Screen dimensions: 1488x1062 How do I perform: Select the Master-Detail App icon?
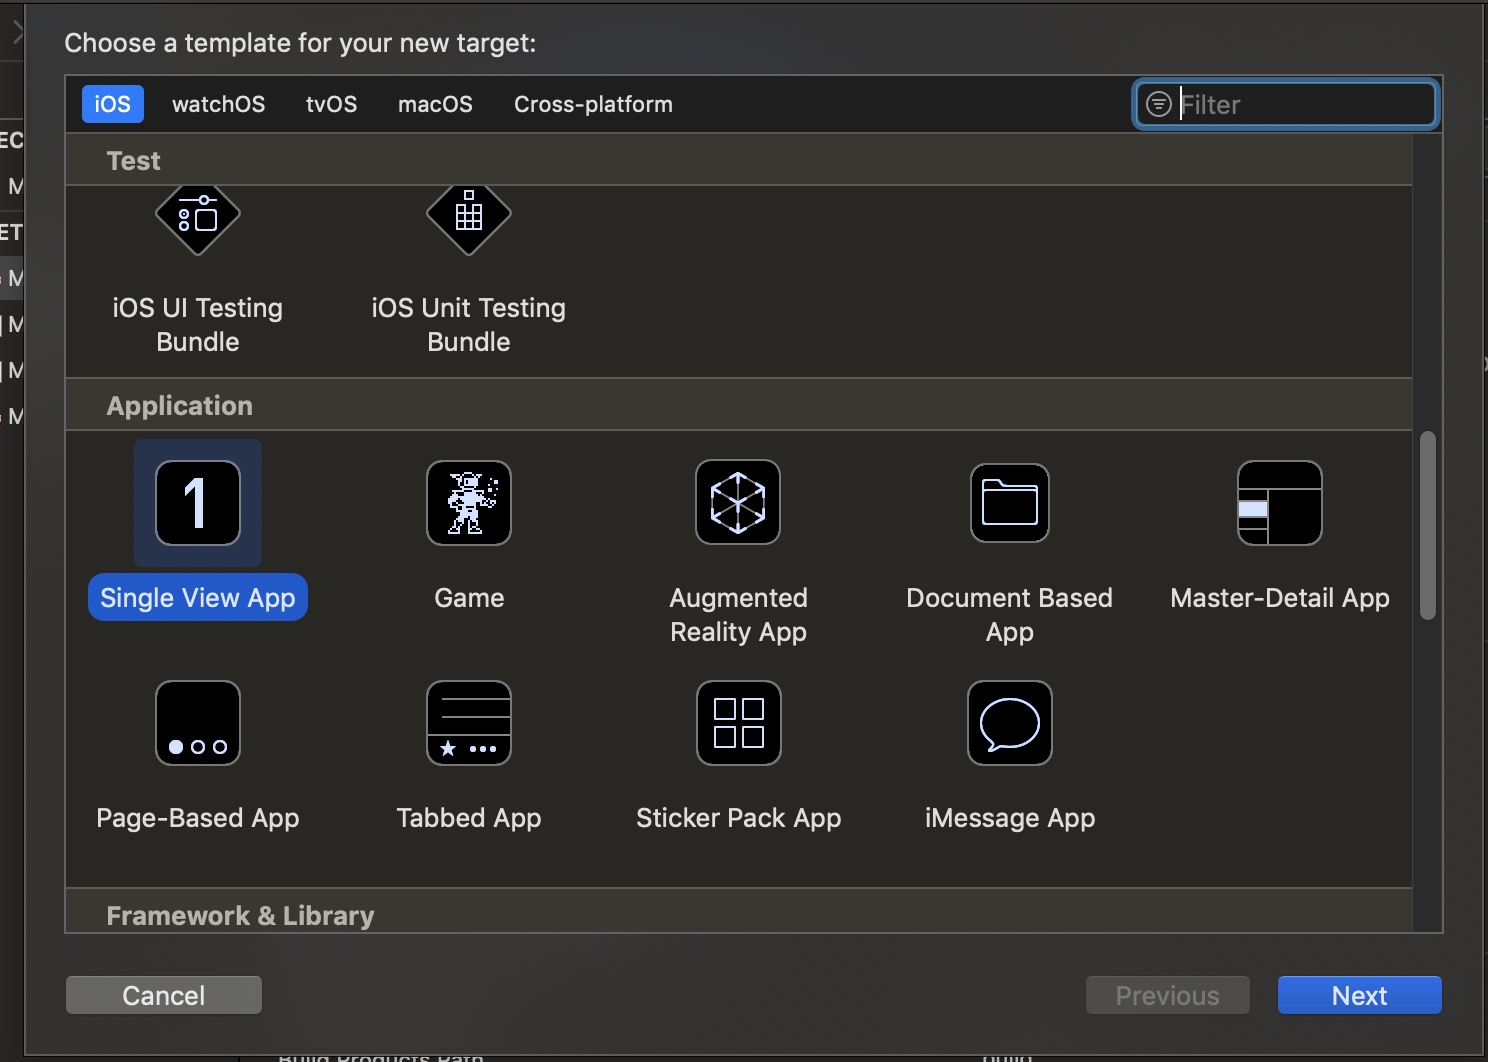[1280, 503]
